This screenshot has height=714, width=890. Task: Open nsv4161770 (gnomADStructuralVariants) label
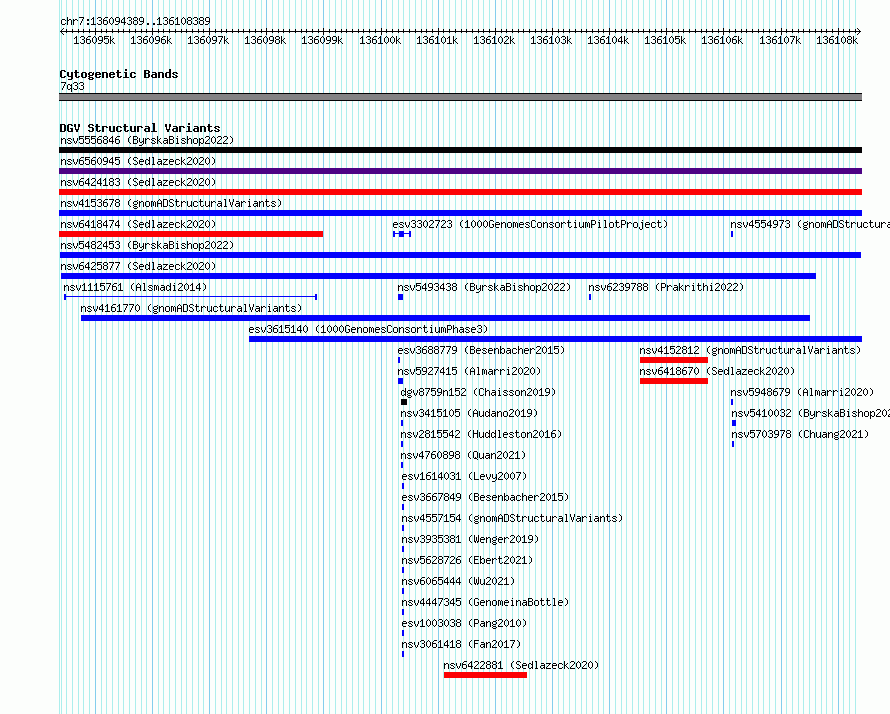(191, 308)
